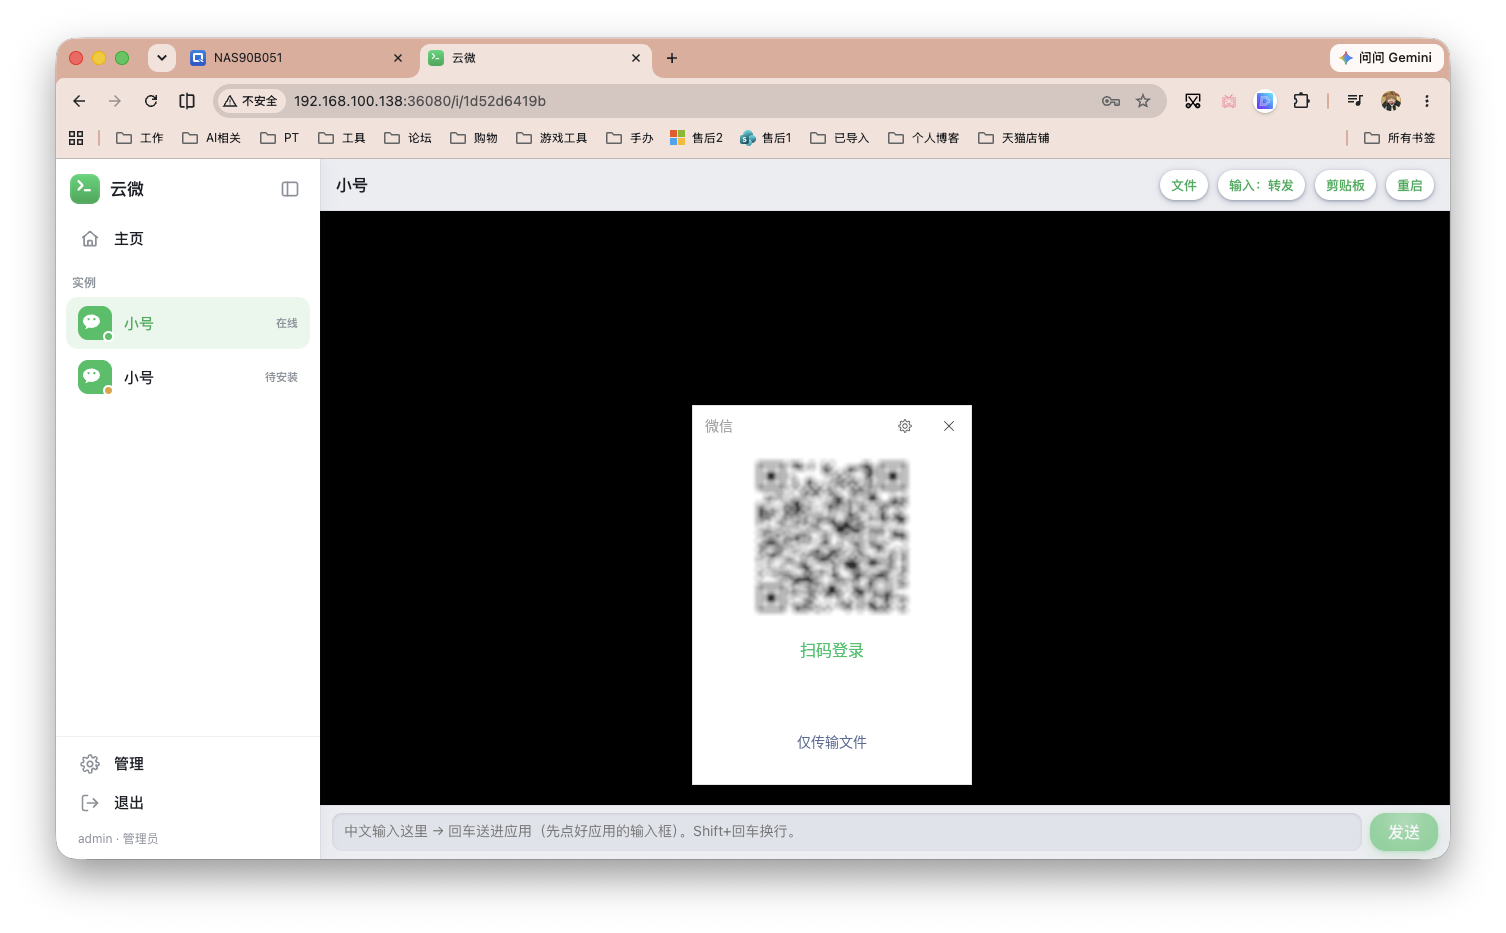
Task: Click the 重启 restart button
Action: (x=1410, y=186)
